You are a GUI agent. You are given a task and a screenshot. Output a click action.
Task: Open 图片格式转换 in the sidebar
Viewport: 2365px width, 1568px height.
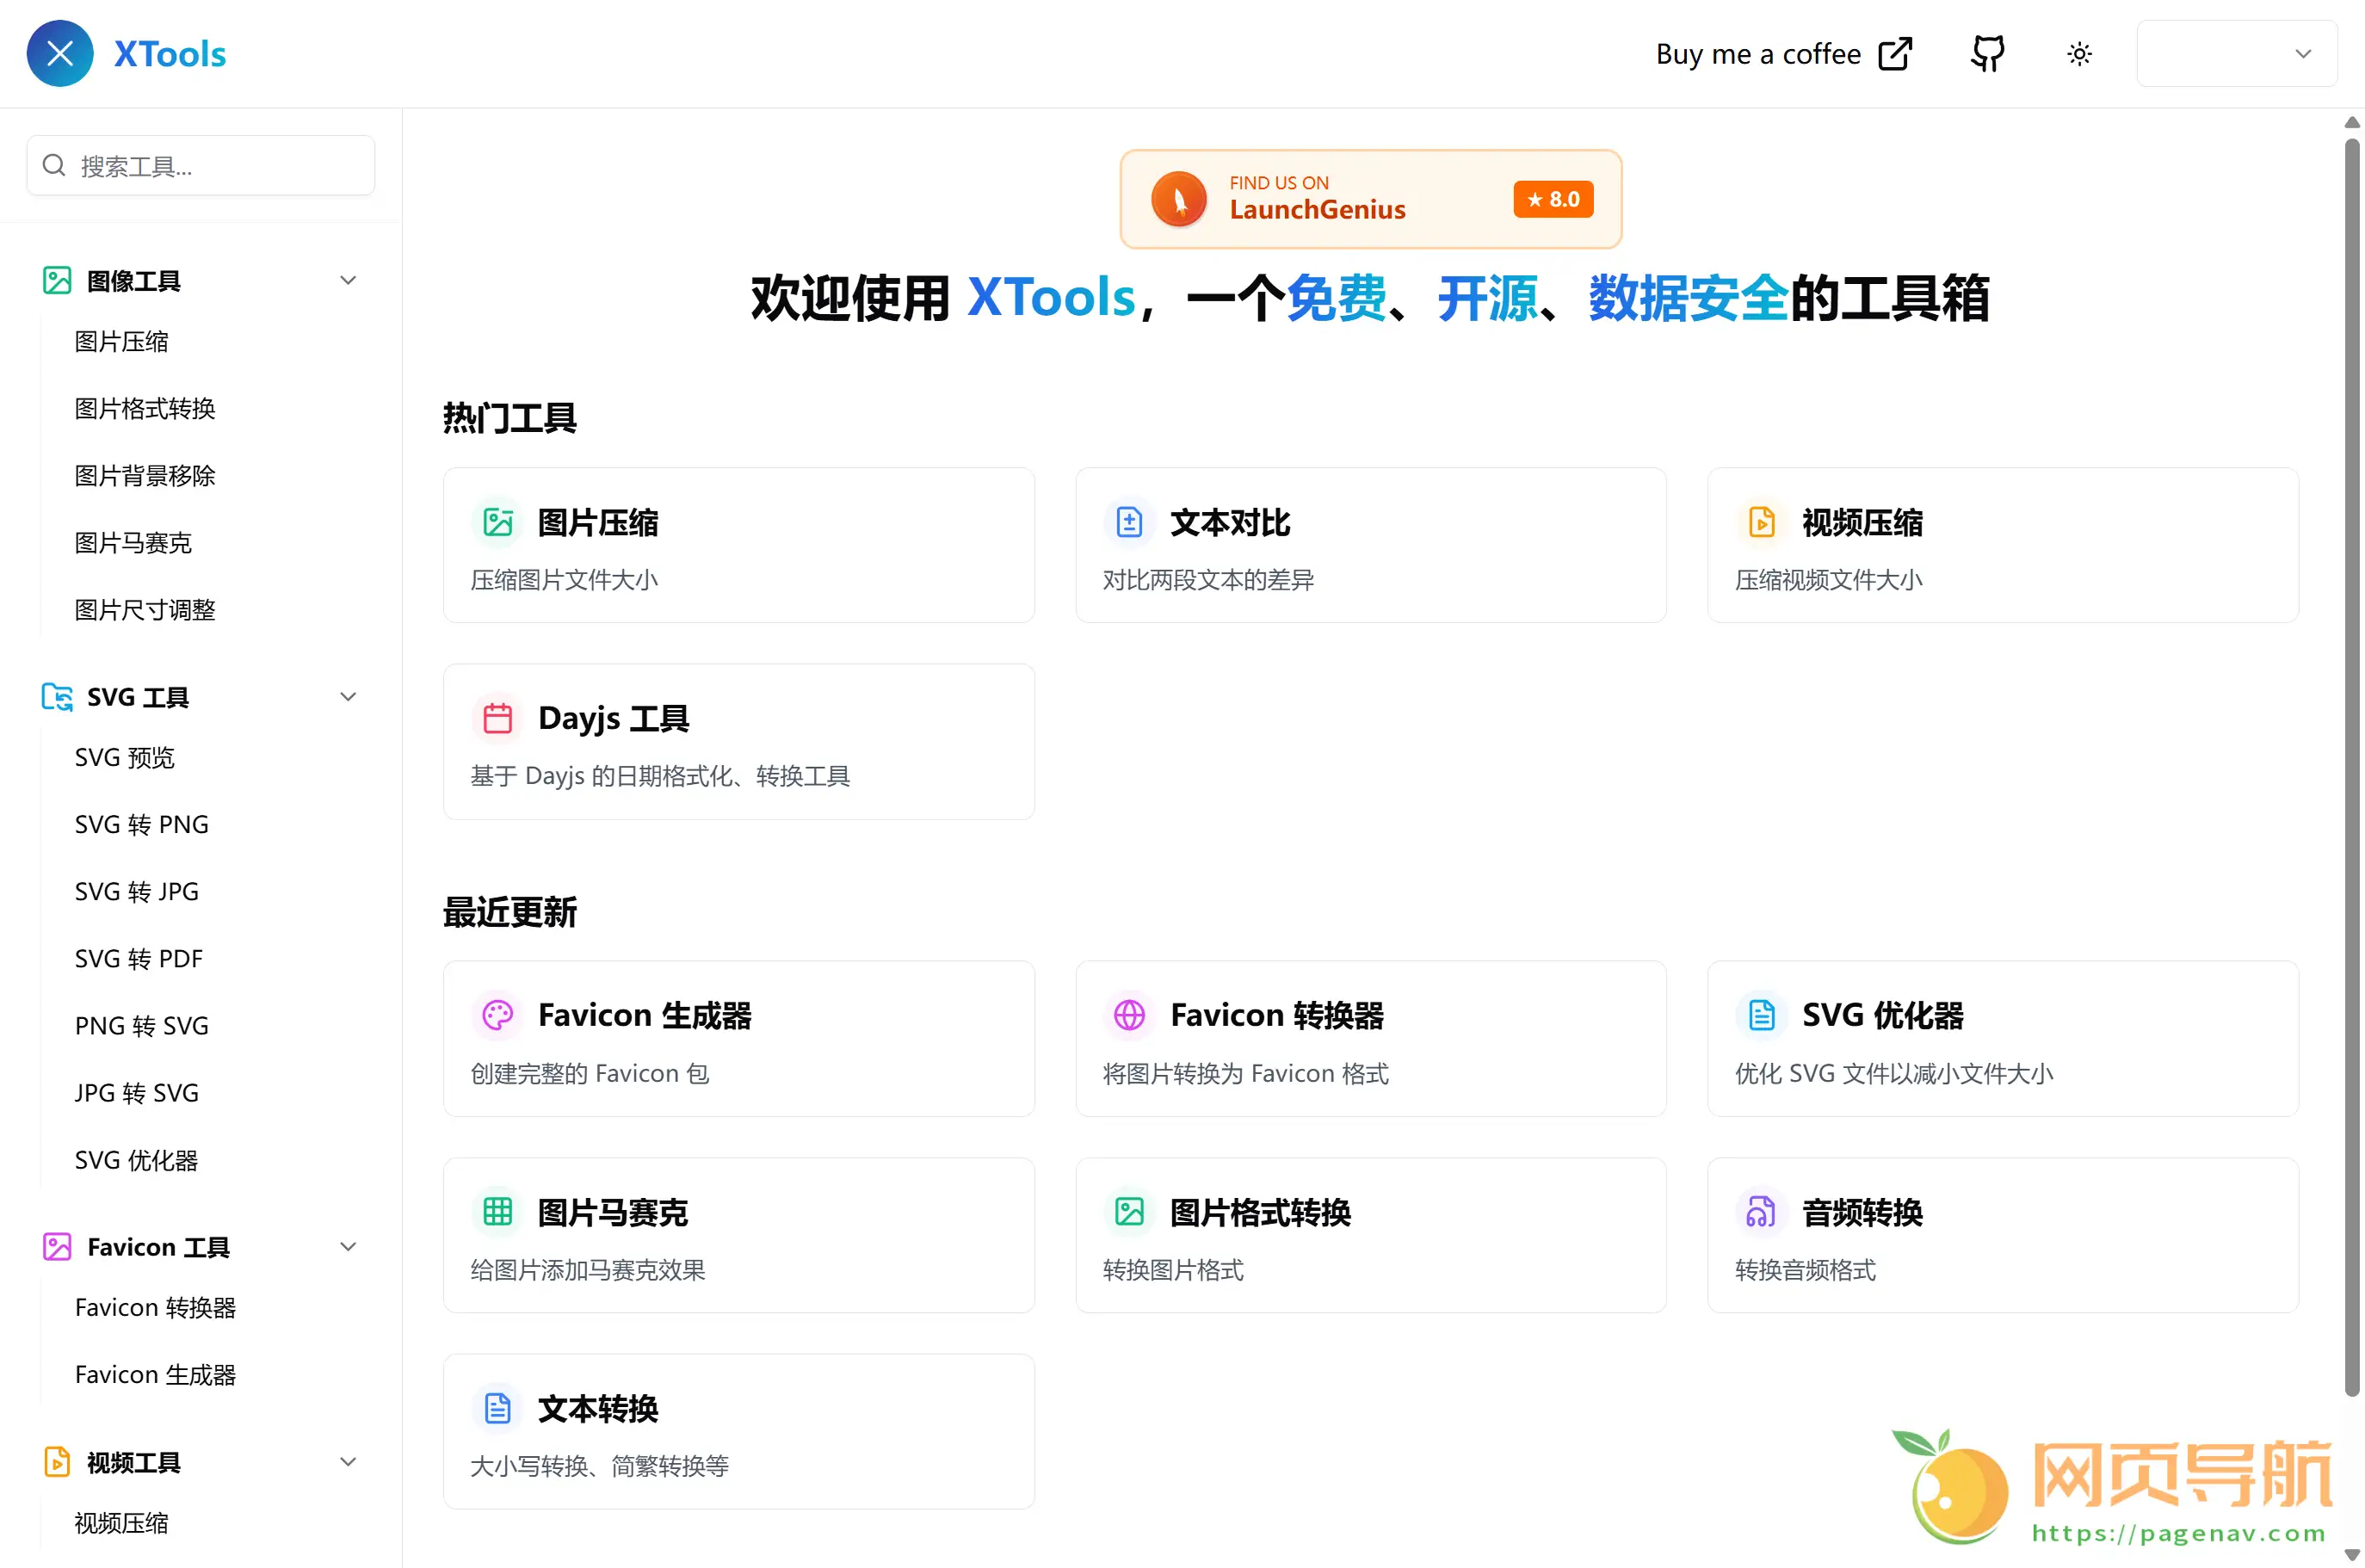pos(145,409)
